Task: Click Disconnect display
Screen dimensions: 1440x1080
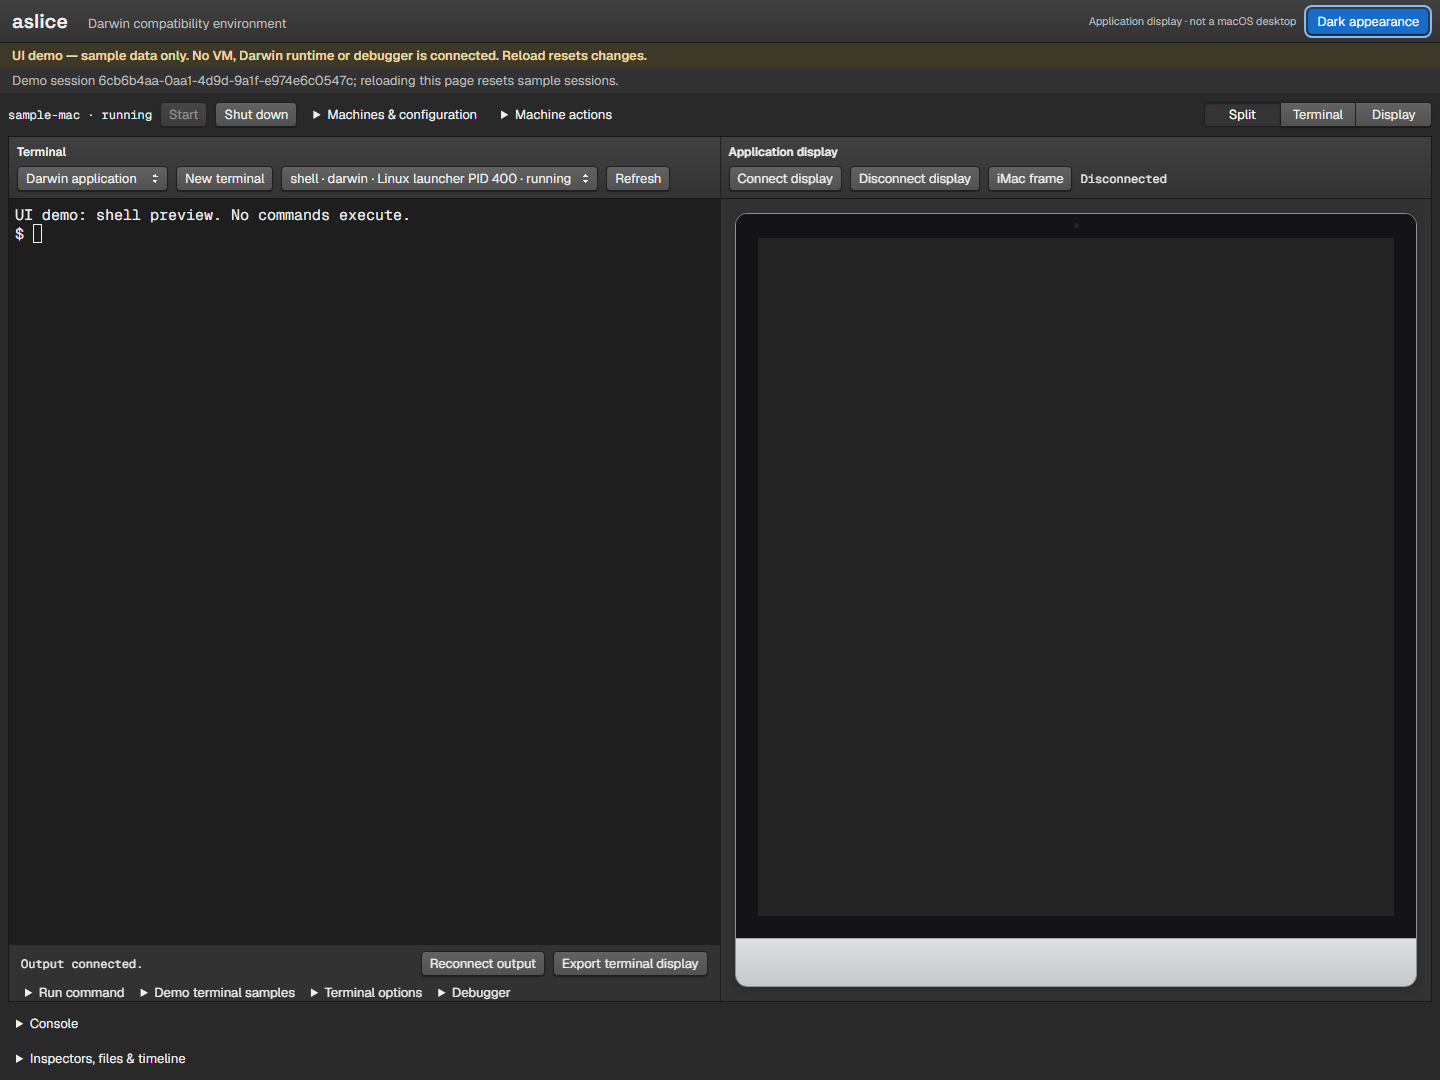Action: [915, 179]
